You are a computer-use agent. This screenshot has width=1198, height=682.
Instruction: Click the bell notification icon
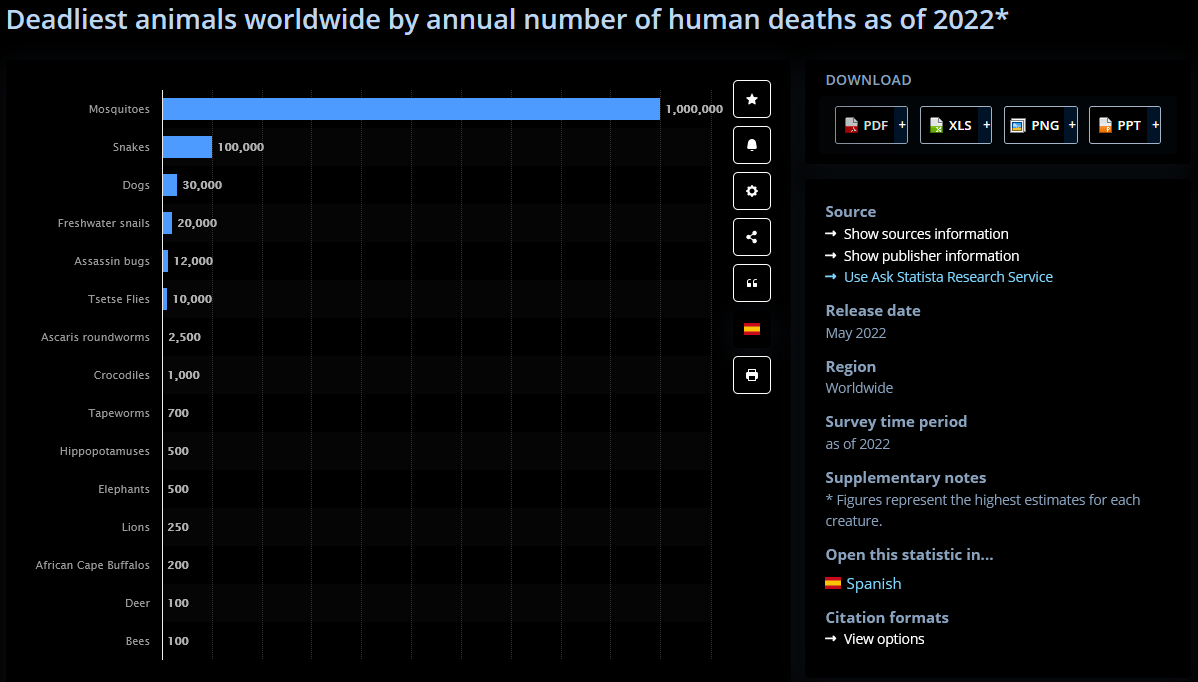click(752, 145)
